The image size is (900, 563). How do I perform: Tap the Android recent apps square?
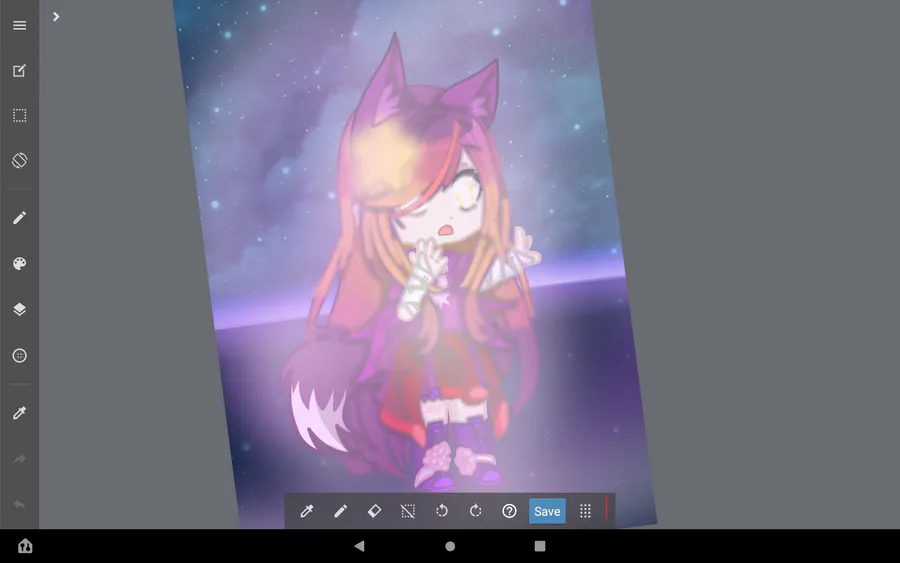540,546
